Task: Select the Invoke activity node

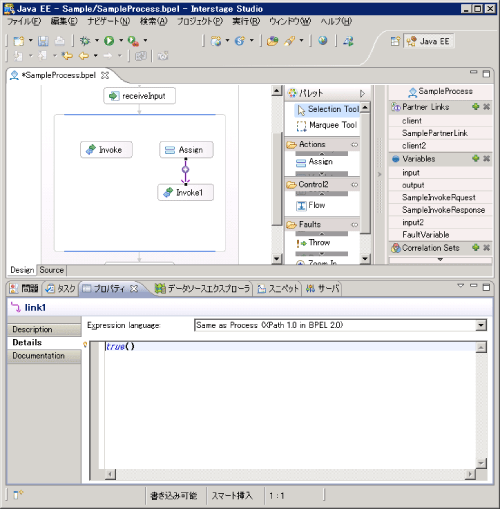Action: [106, 150]
